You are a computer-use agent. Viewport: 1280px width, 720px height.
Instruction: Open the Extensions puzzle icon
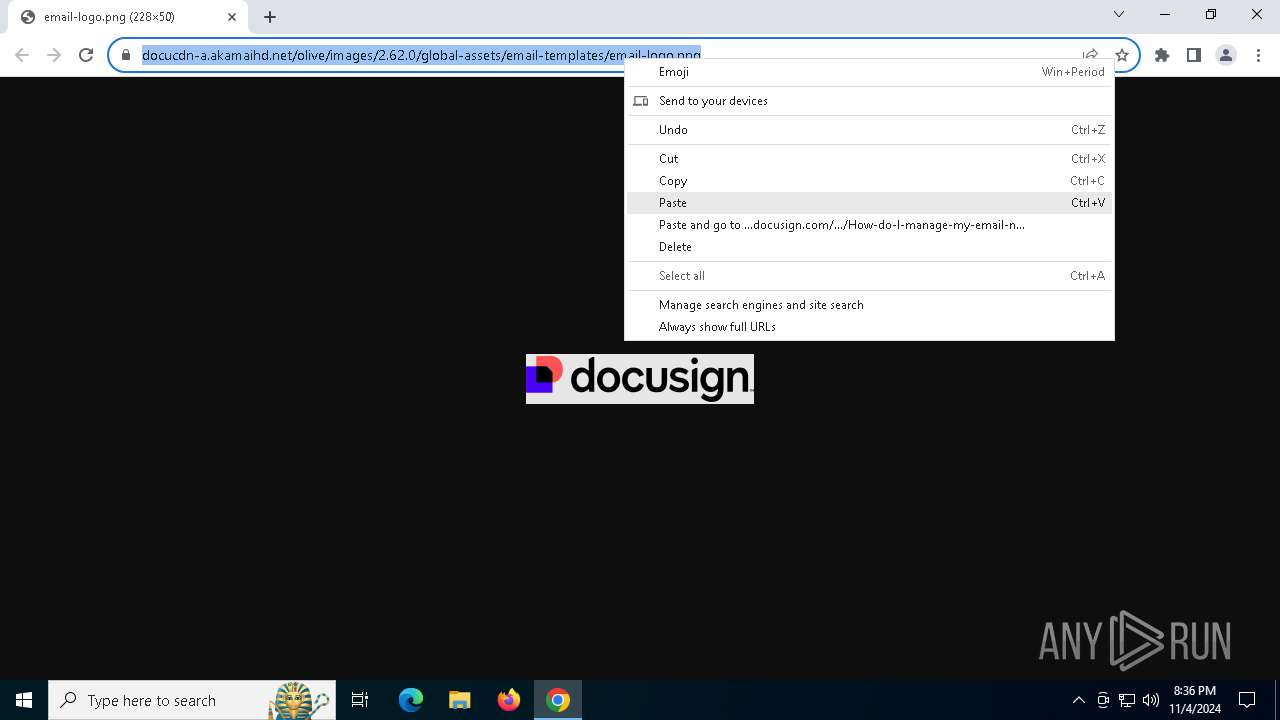pos(1162,55)
